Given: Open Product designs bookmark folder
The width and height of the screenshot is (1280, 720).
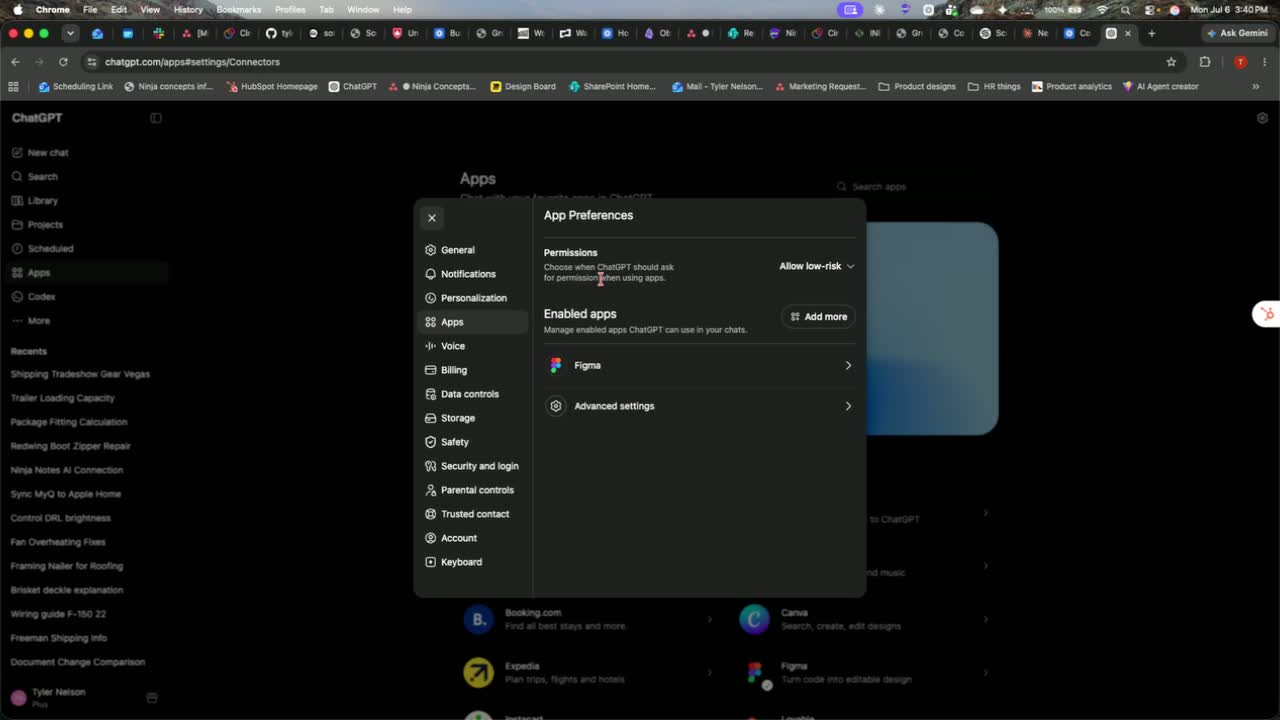Looking at the screenshot, I should (917, 87).
